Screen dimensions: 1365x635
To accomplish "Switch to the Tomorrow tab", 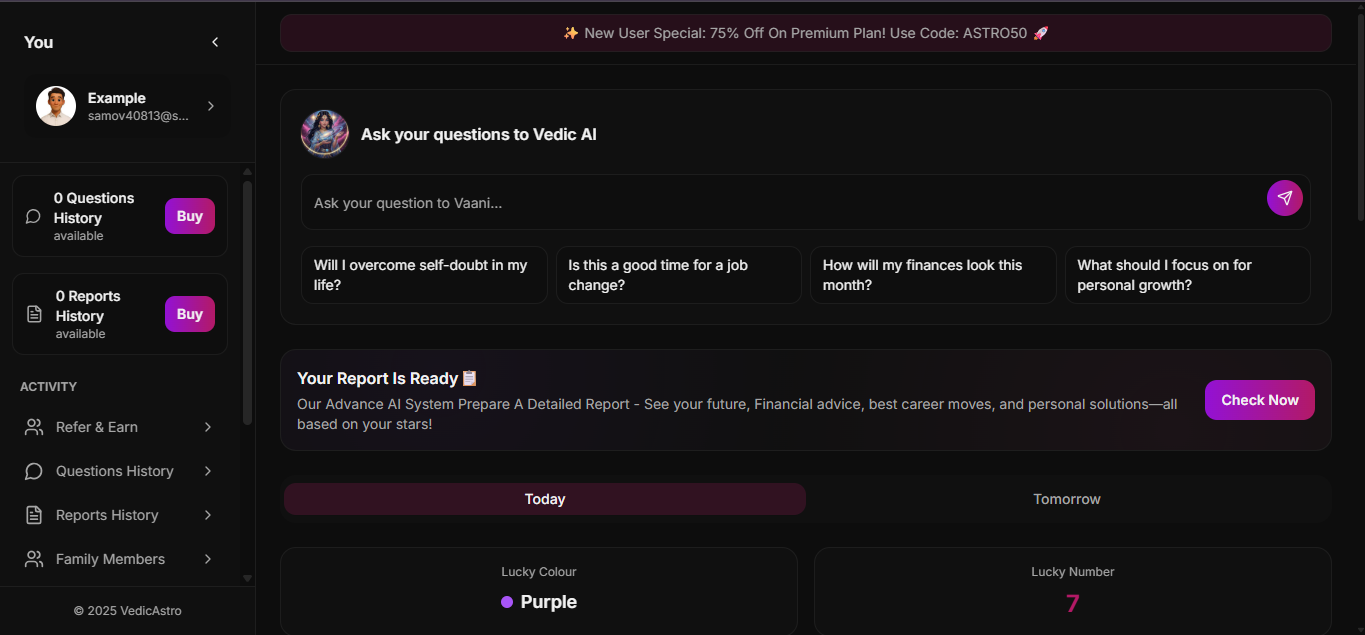I will [x=1066, y=498].
